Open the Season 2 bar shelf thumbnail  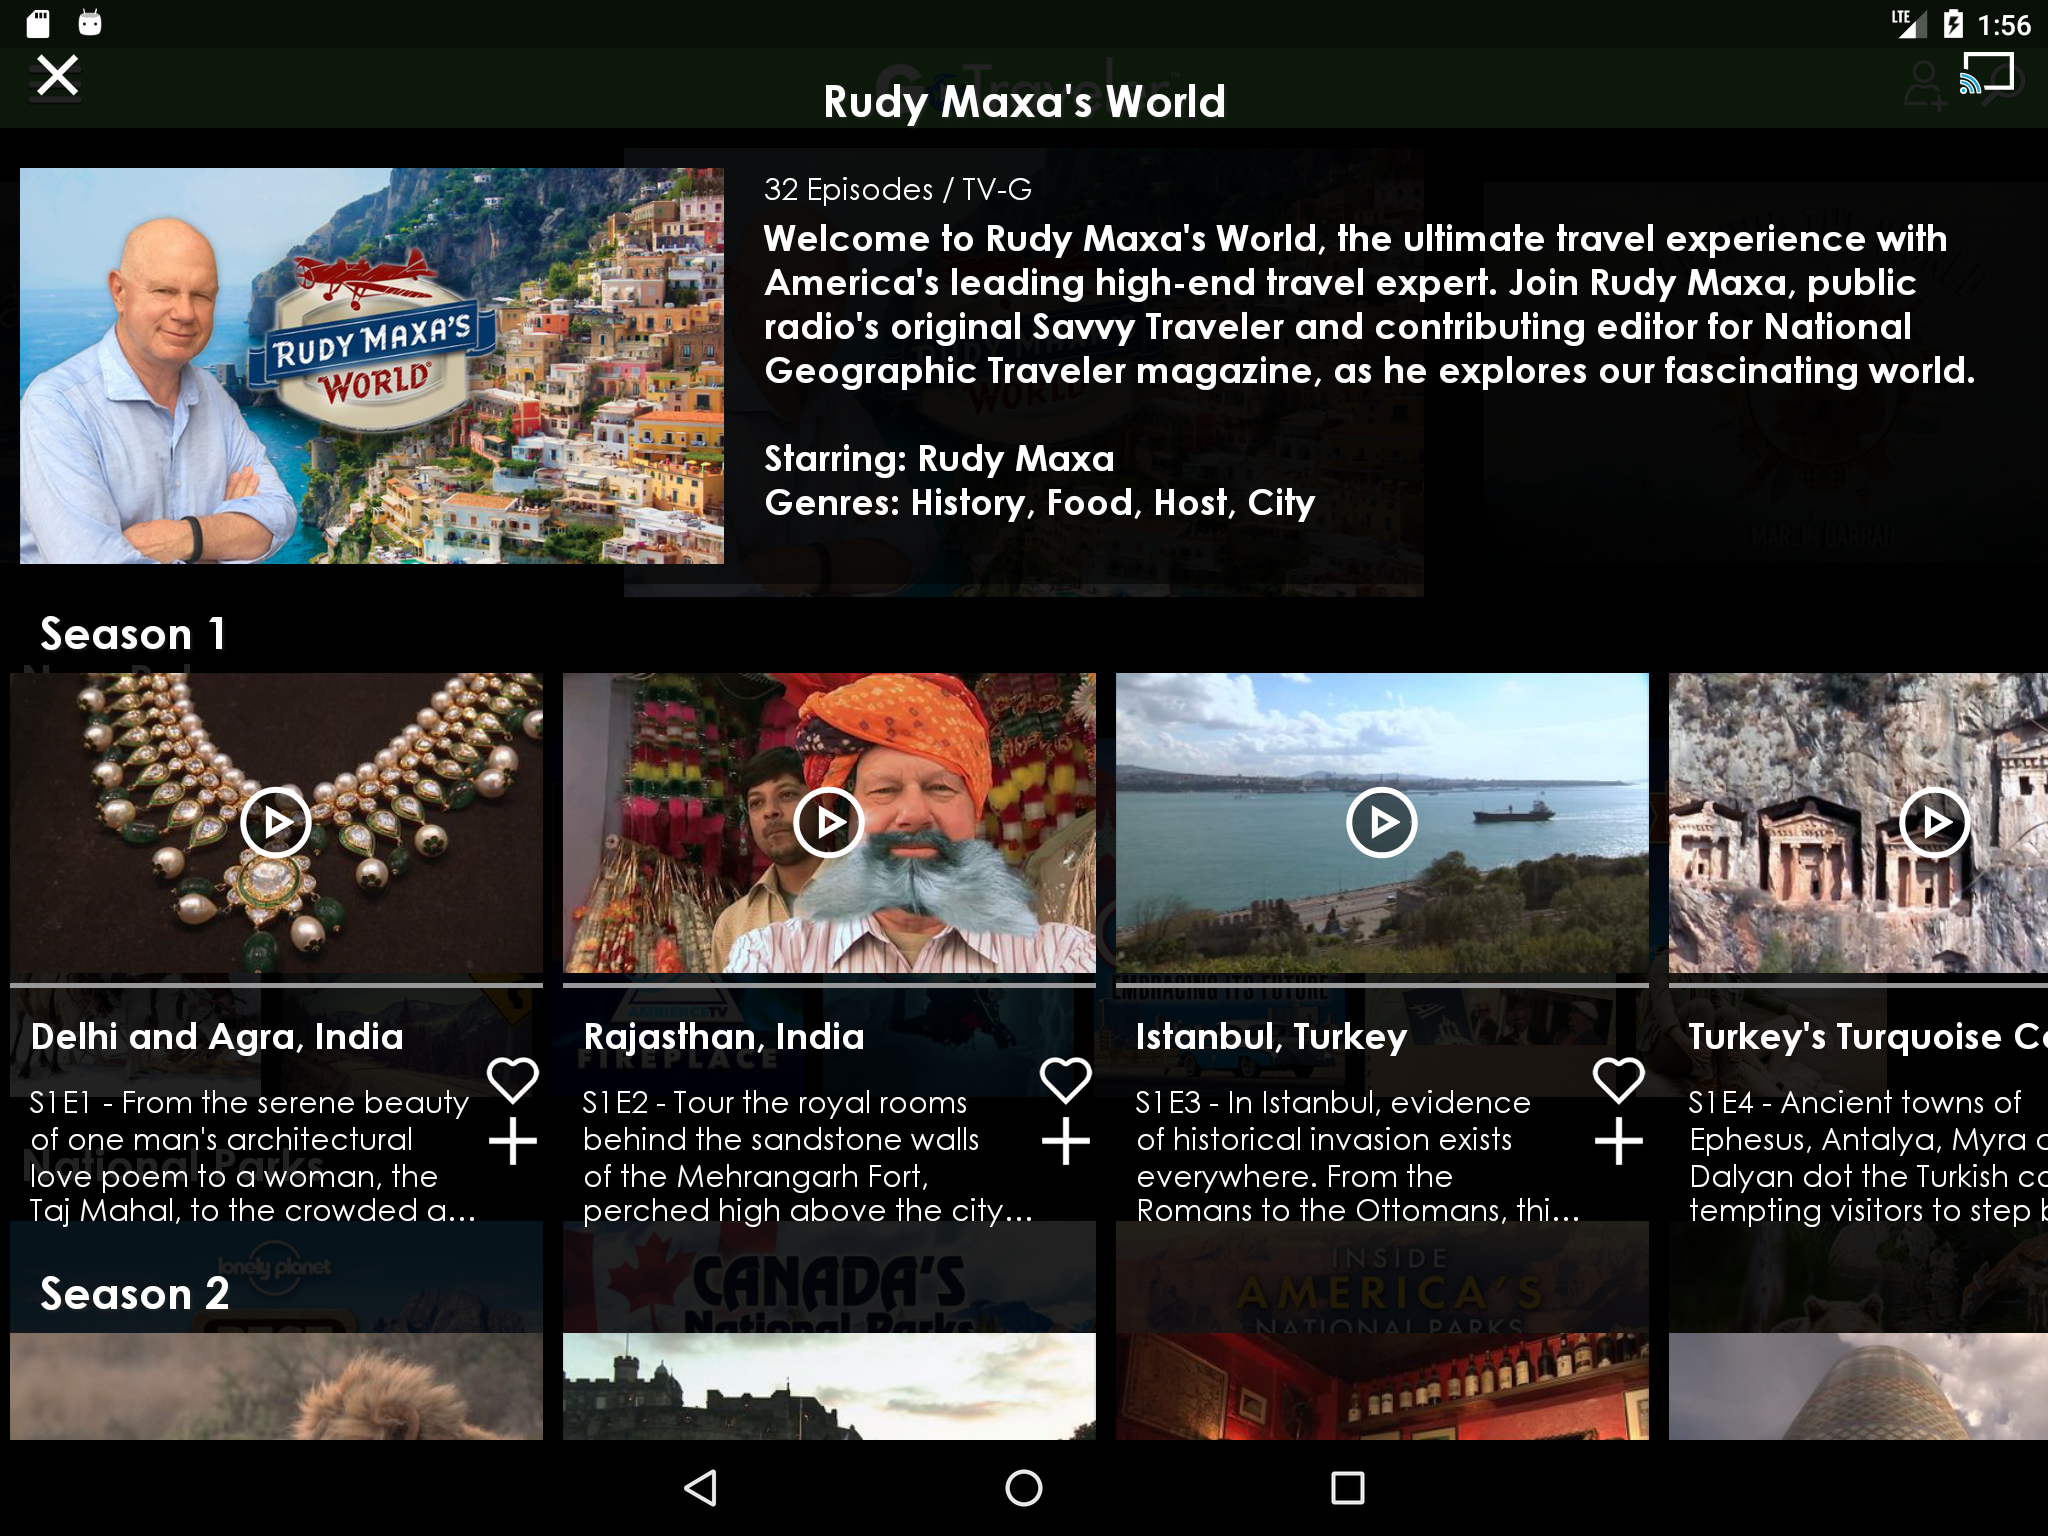coord(1381,1386)
